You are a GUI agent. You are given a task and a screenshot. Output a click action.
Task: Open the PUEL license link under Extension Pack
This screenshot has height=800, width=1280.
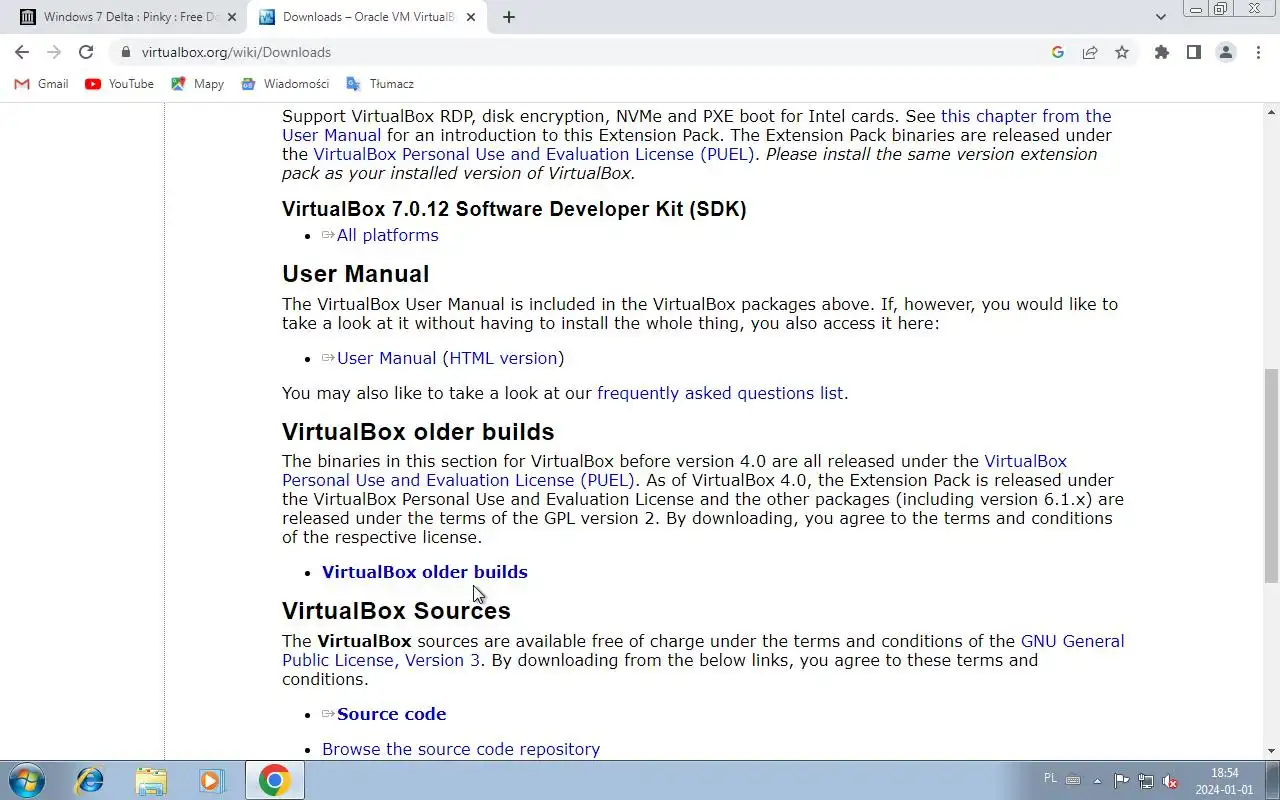(x=534, y=154)
